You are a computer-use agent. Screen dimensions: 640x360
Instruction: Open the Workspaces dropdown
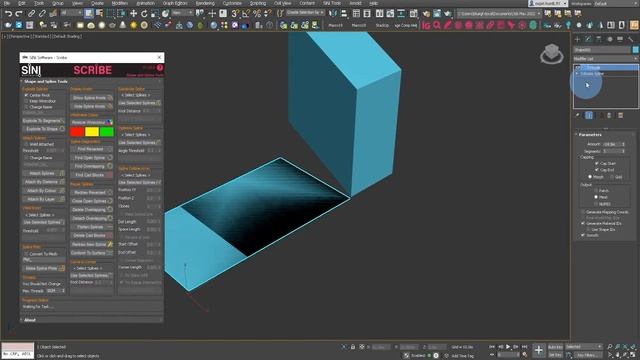coord(616,3)
